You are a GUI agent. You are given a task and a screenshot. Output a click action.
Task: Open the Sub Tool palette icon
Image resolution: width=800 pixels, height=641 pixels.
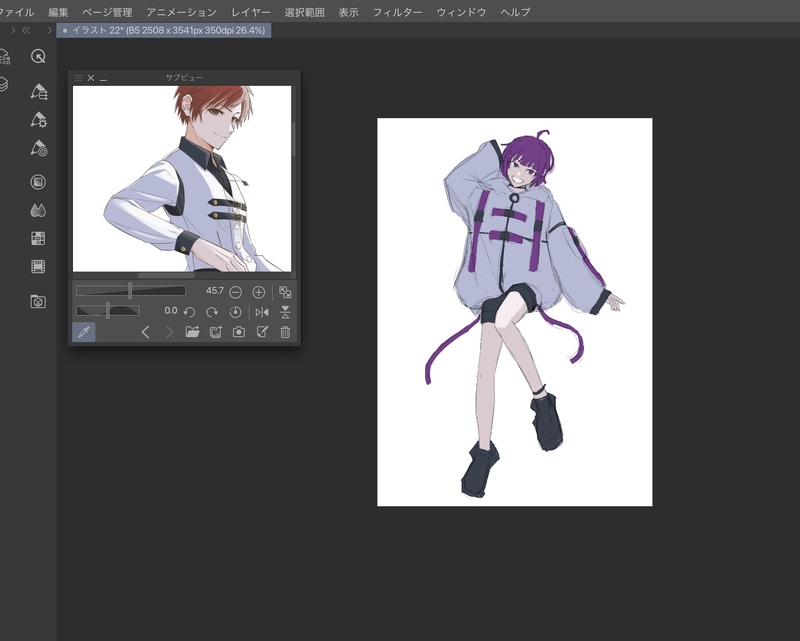click(38, 92)
